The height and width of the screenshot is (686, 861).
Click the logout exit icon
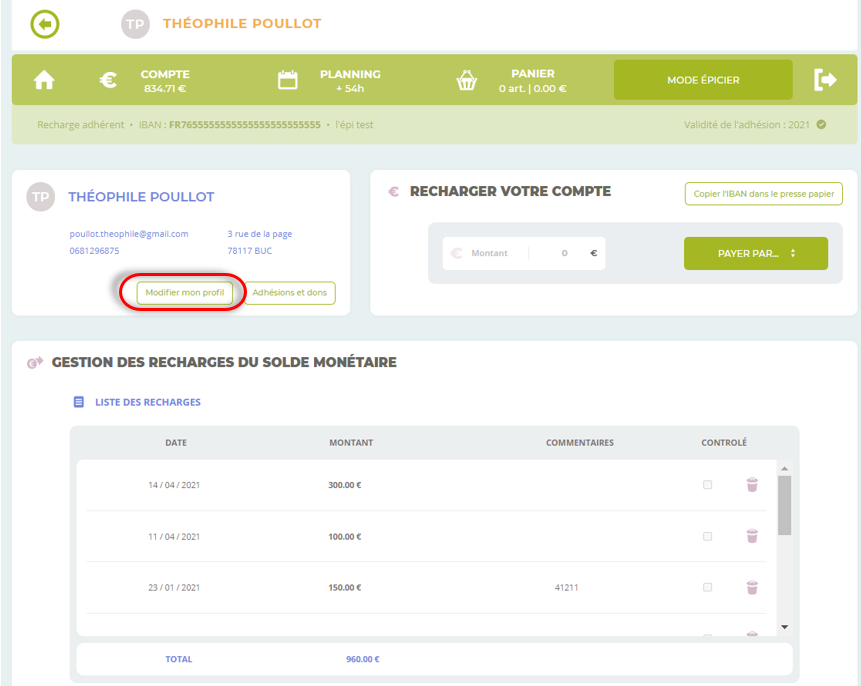tap(825, 80)
